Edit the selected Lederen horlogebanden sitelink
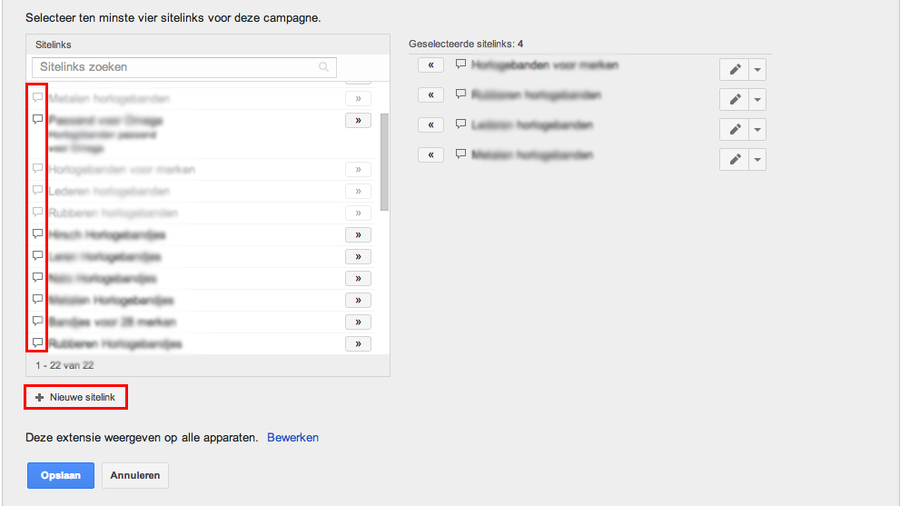900x506 pixels. click(x=734, y=130)
